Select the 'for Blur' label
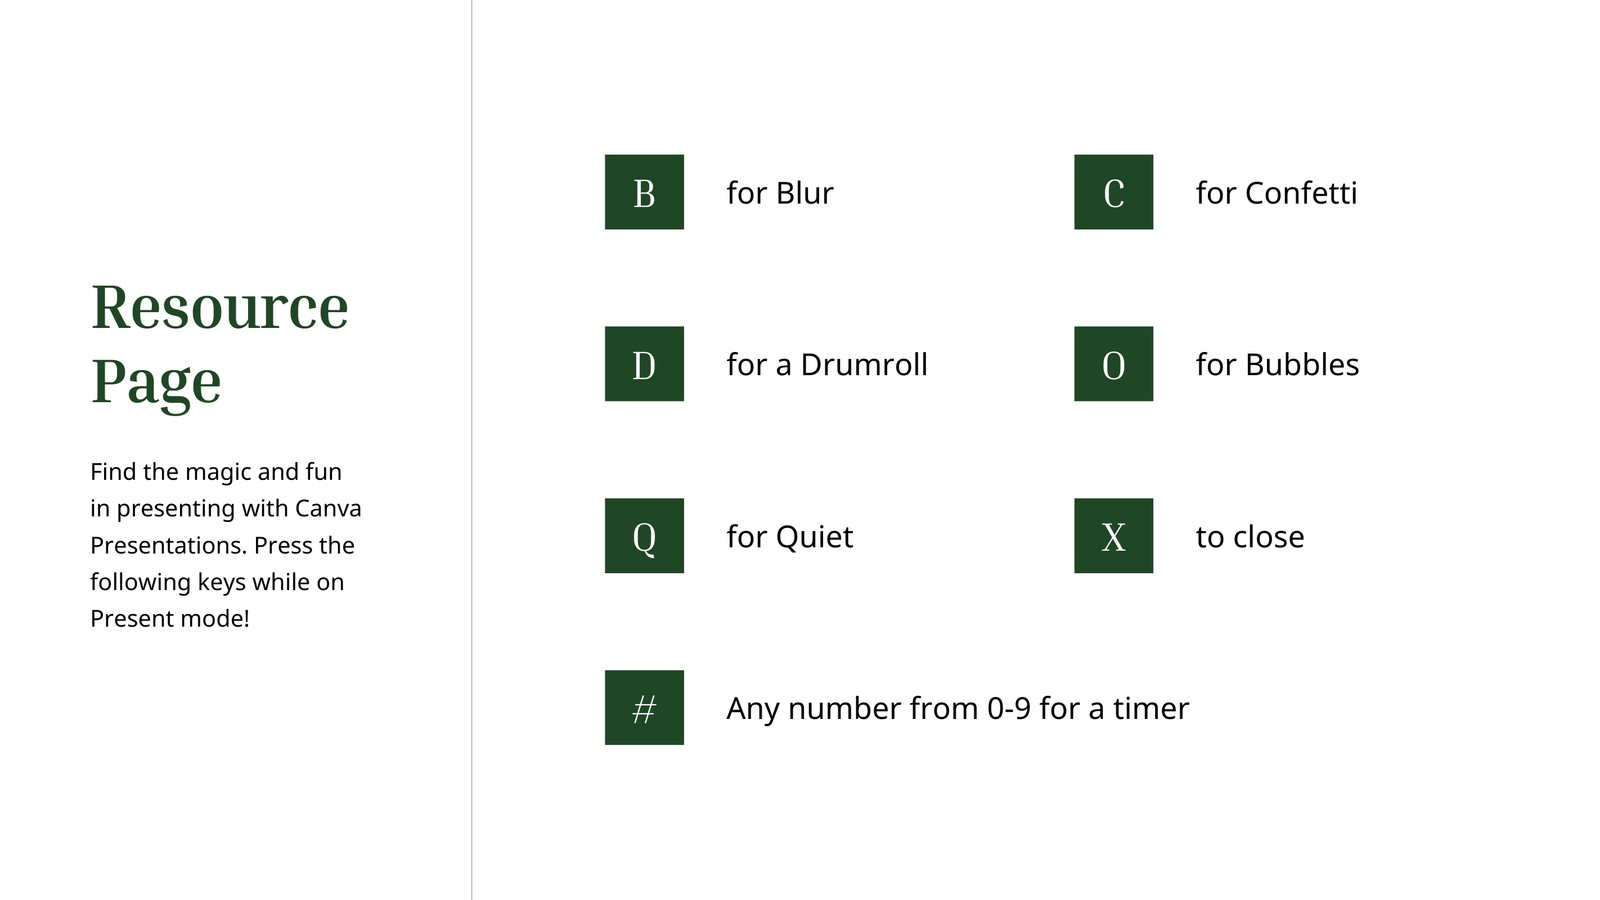This screenshot has height=900, width=1600. coord(779,193)
